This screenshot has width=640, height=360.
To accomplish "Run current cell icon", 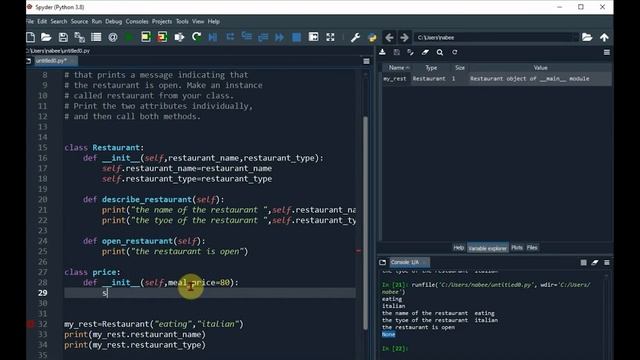I will pos(146,38).
